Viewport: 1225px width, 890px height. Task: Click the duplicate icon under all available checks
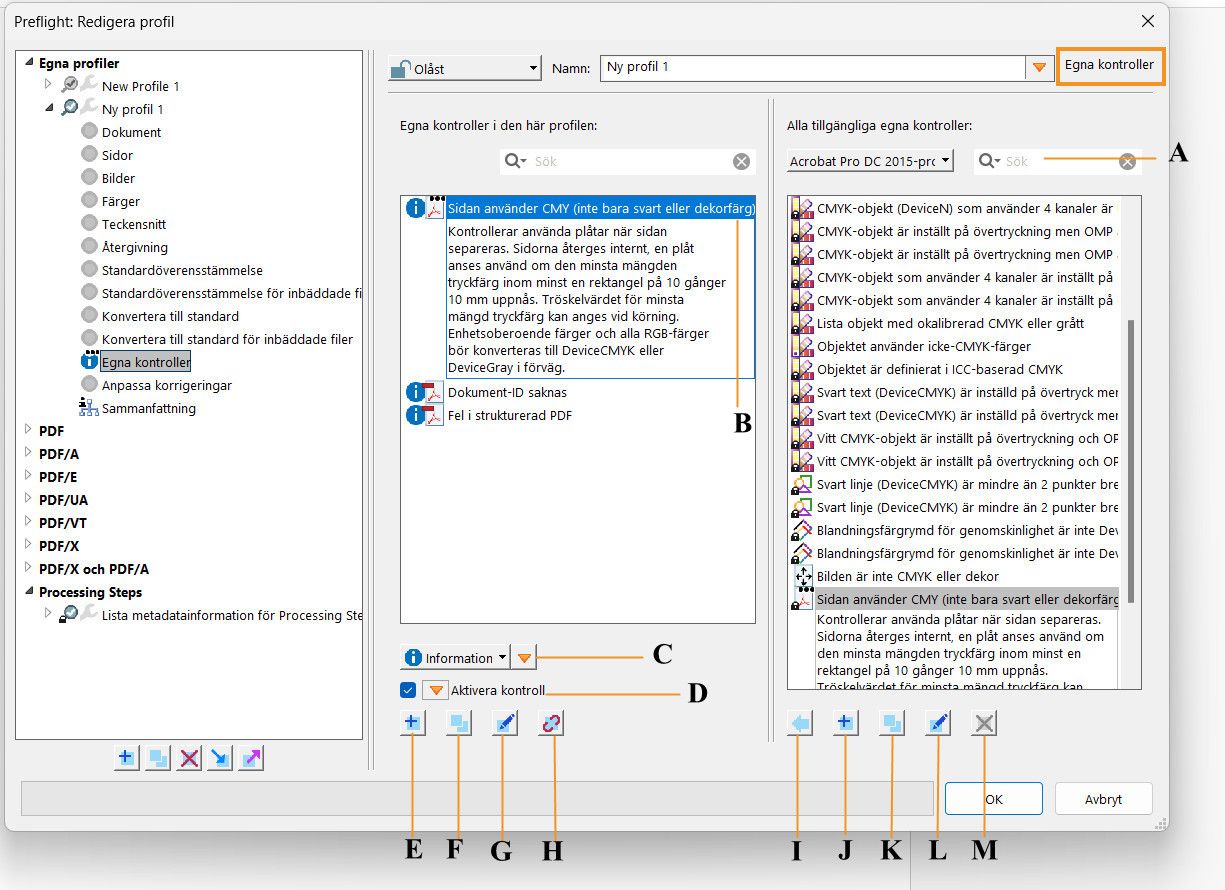(x=891, y=723)
